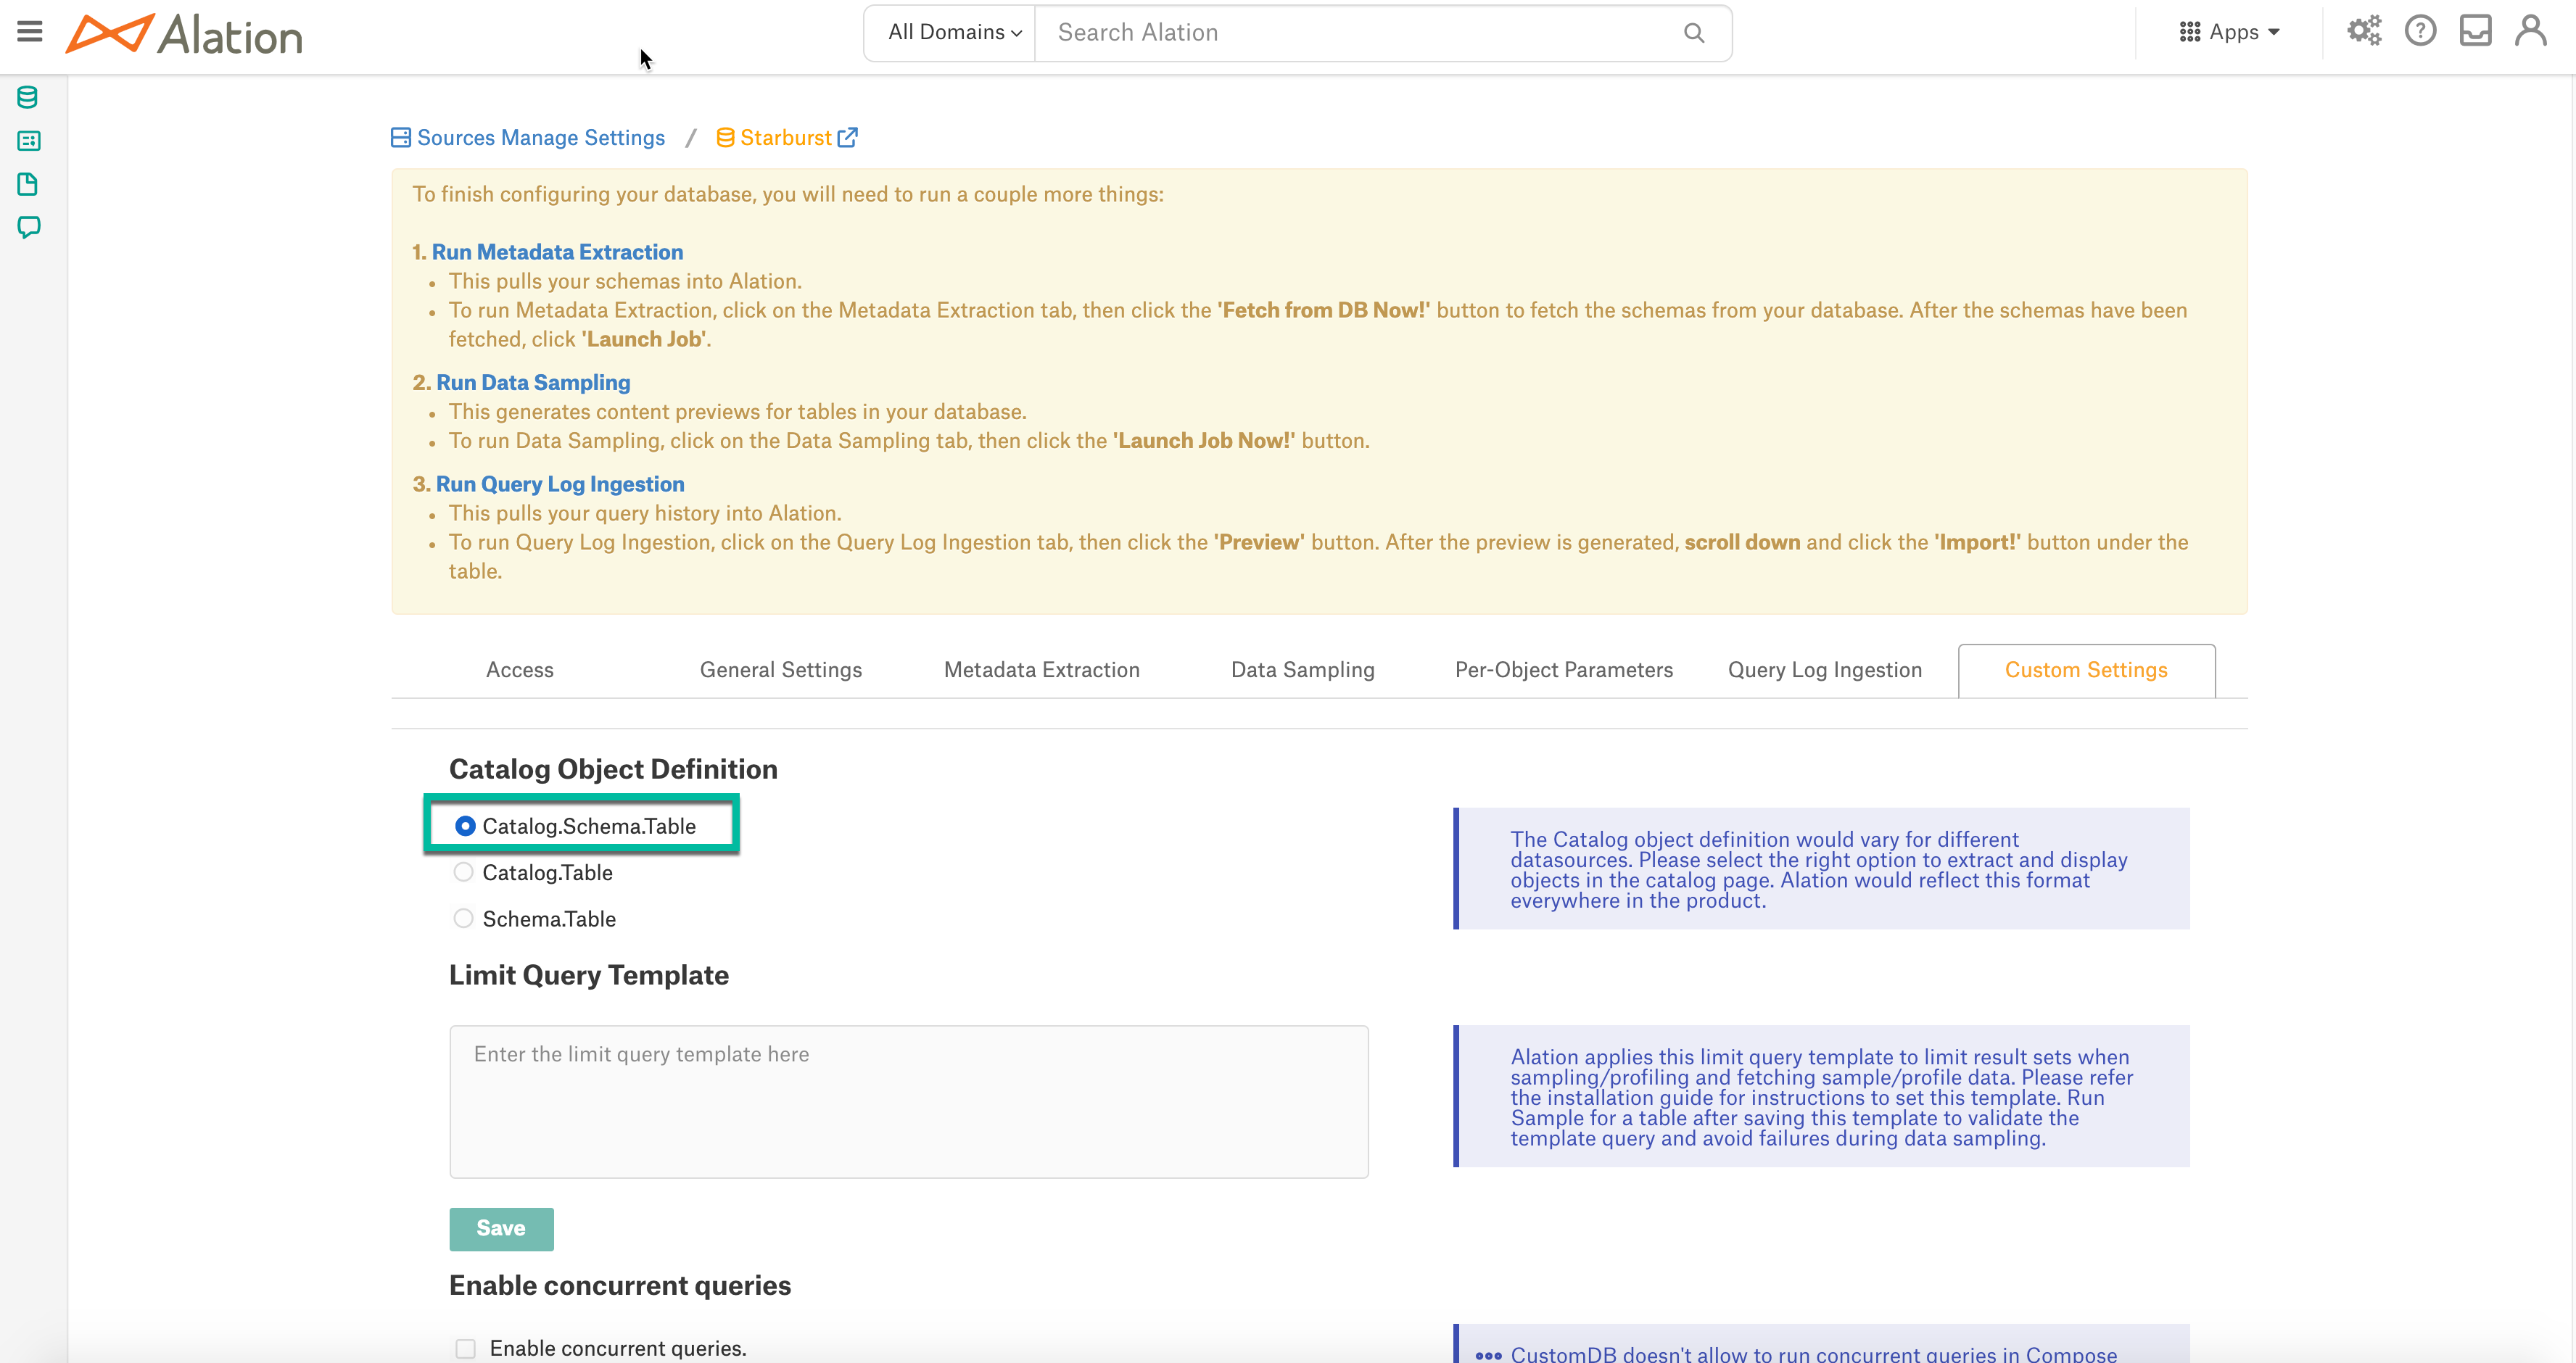This screenshot has width=2576, height=1363.
Task: Open the user profile icon
Action: coord(2531,31)
